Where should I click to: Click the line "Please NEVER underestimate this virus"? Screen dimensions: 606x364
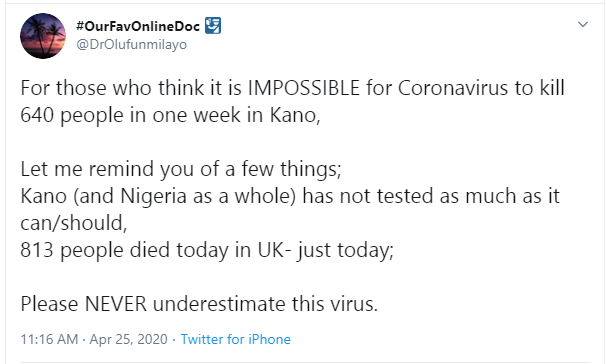click(x=199, y=304)
